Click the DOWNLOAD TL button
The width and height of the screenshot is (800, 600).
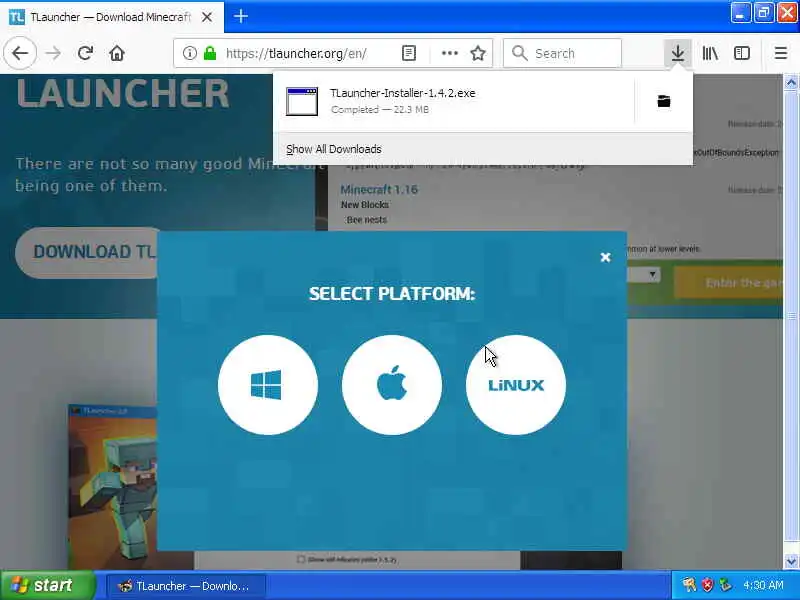click(88, 252)
